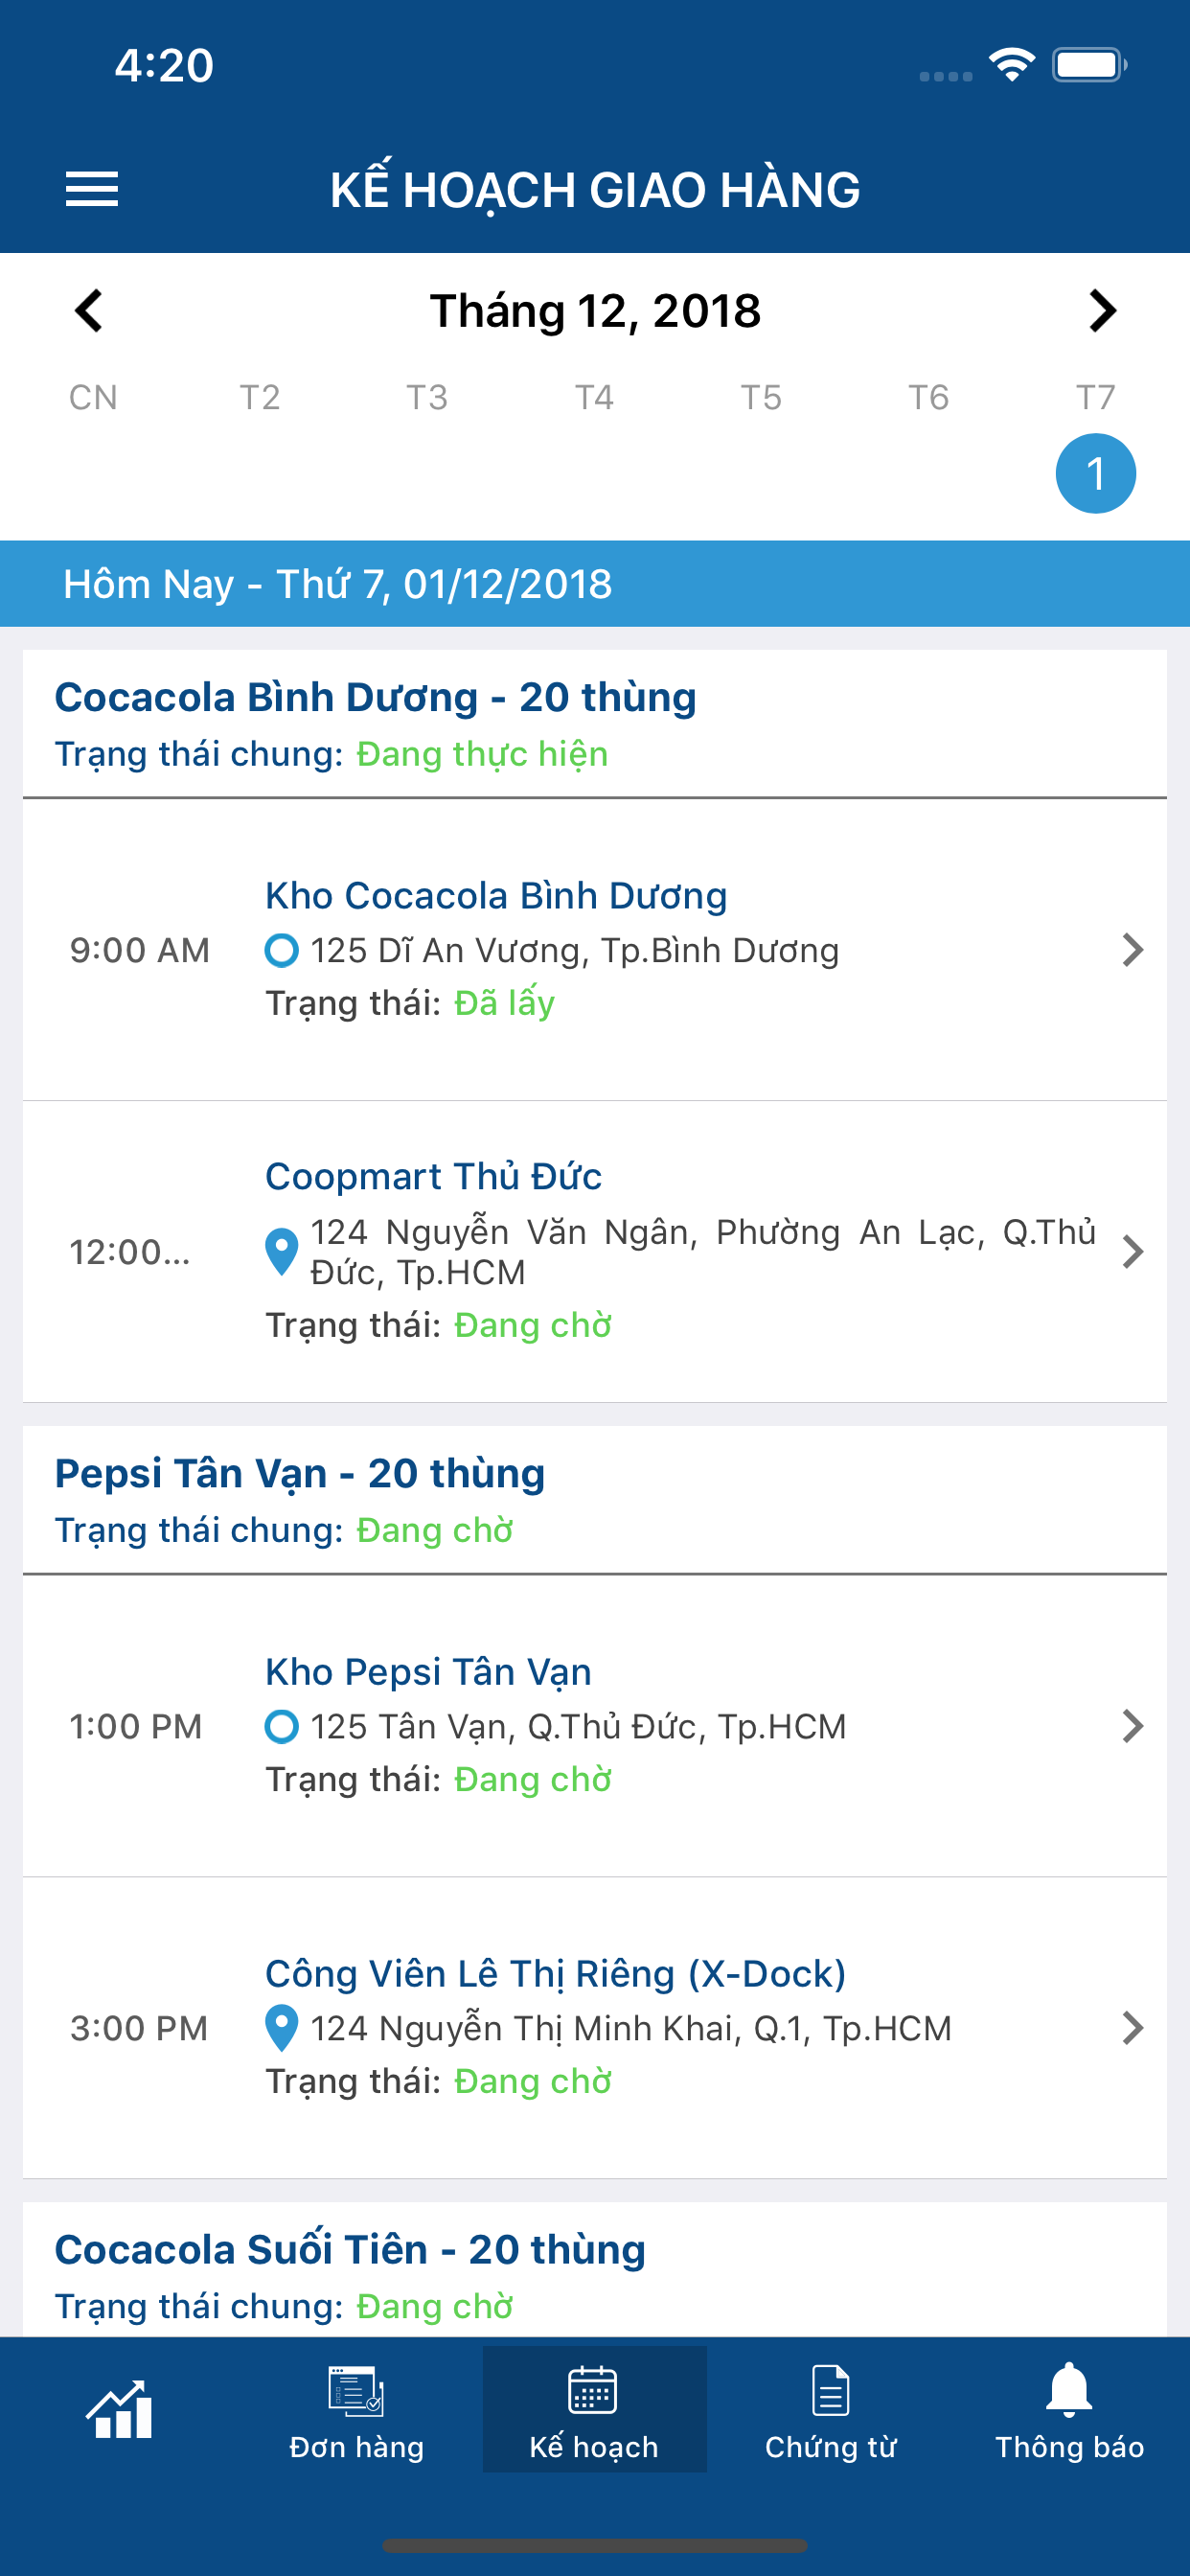Open Cocacola Bình Dương - 20 thùng order
Viewport: 1190px width, 2576px height.
tap(375, 697)
